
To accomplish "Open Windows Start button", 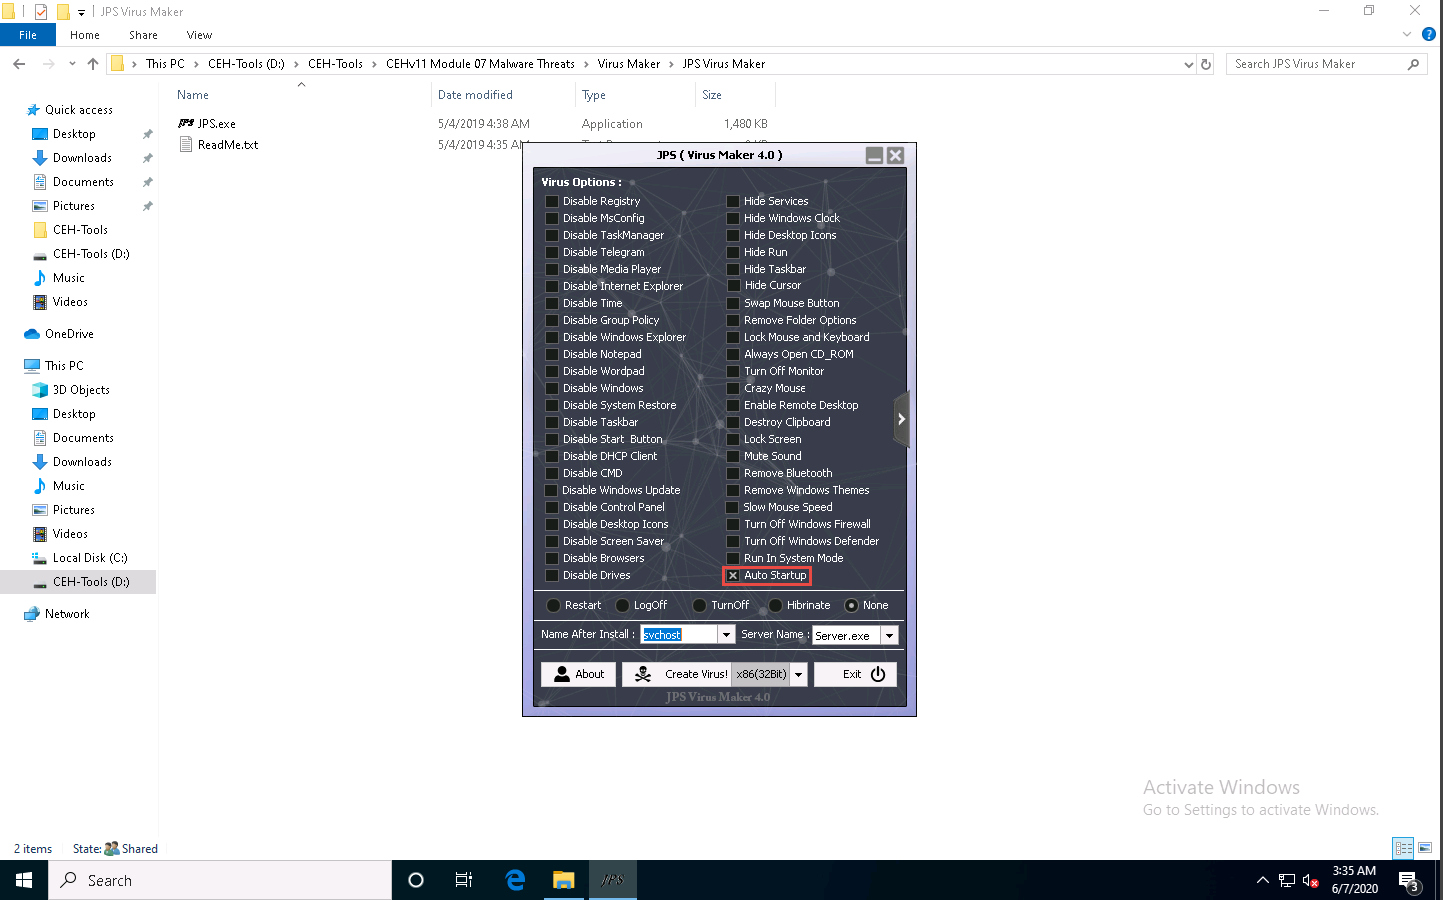I will coord(24,880).
